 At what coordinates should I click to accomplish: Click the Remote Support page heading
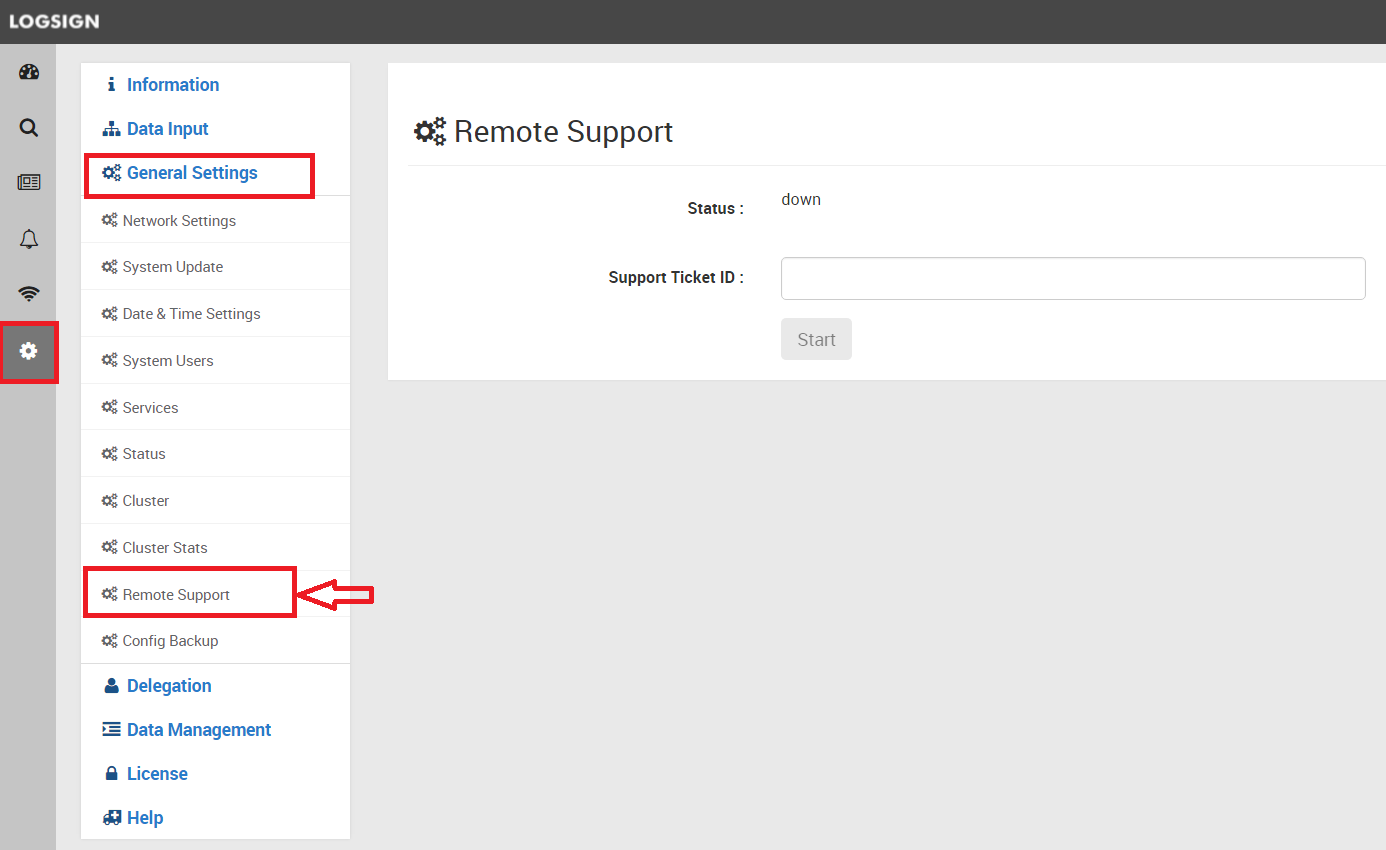point(563,132)
